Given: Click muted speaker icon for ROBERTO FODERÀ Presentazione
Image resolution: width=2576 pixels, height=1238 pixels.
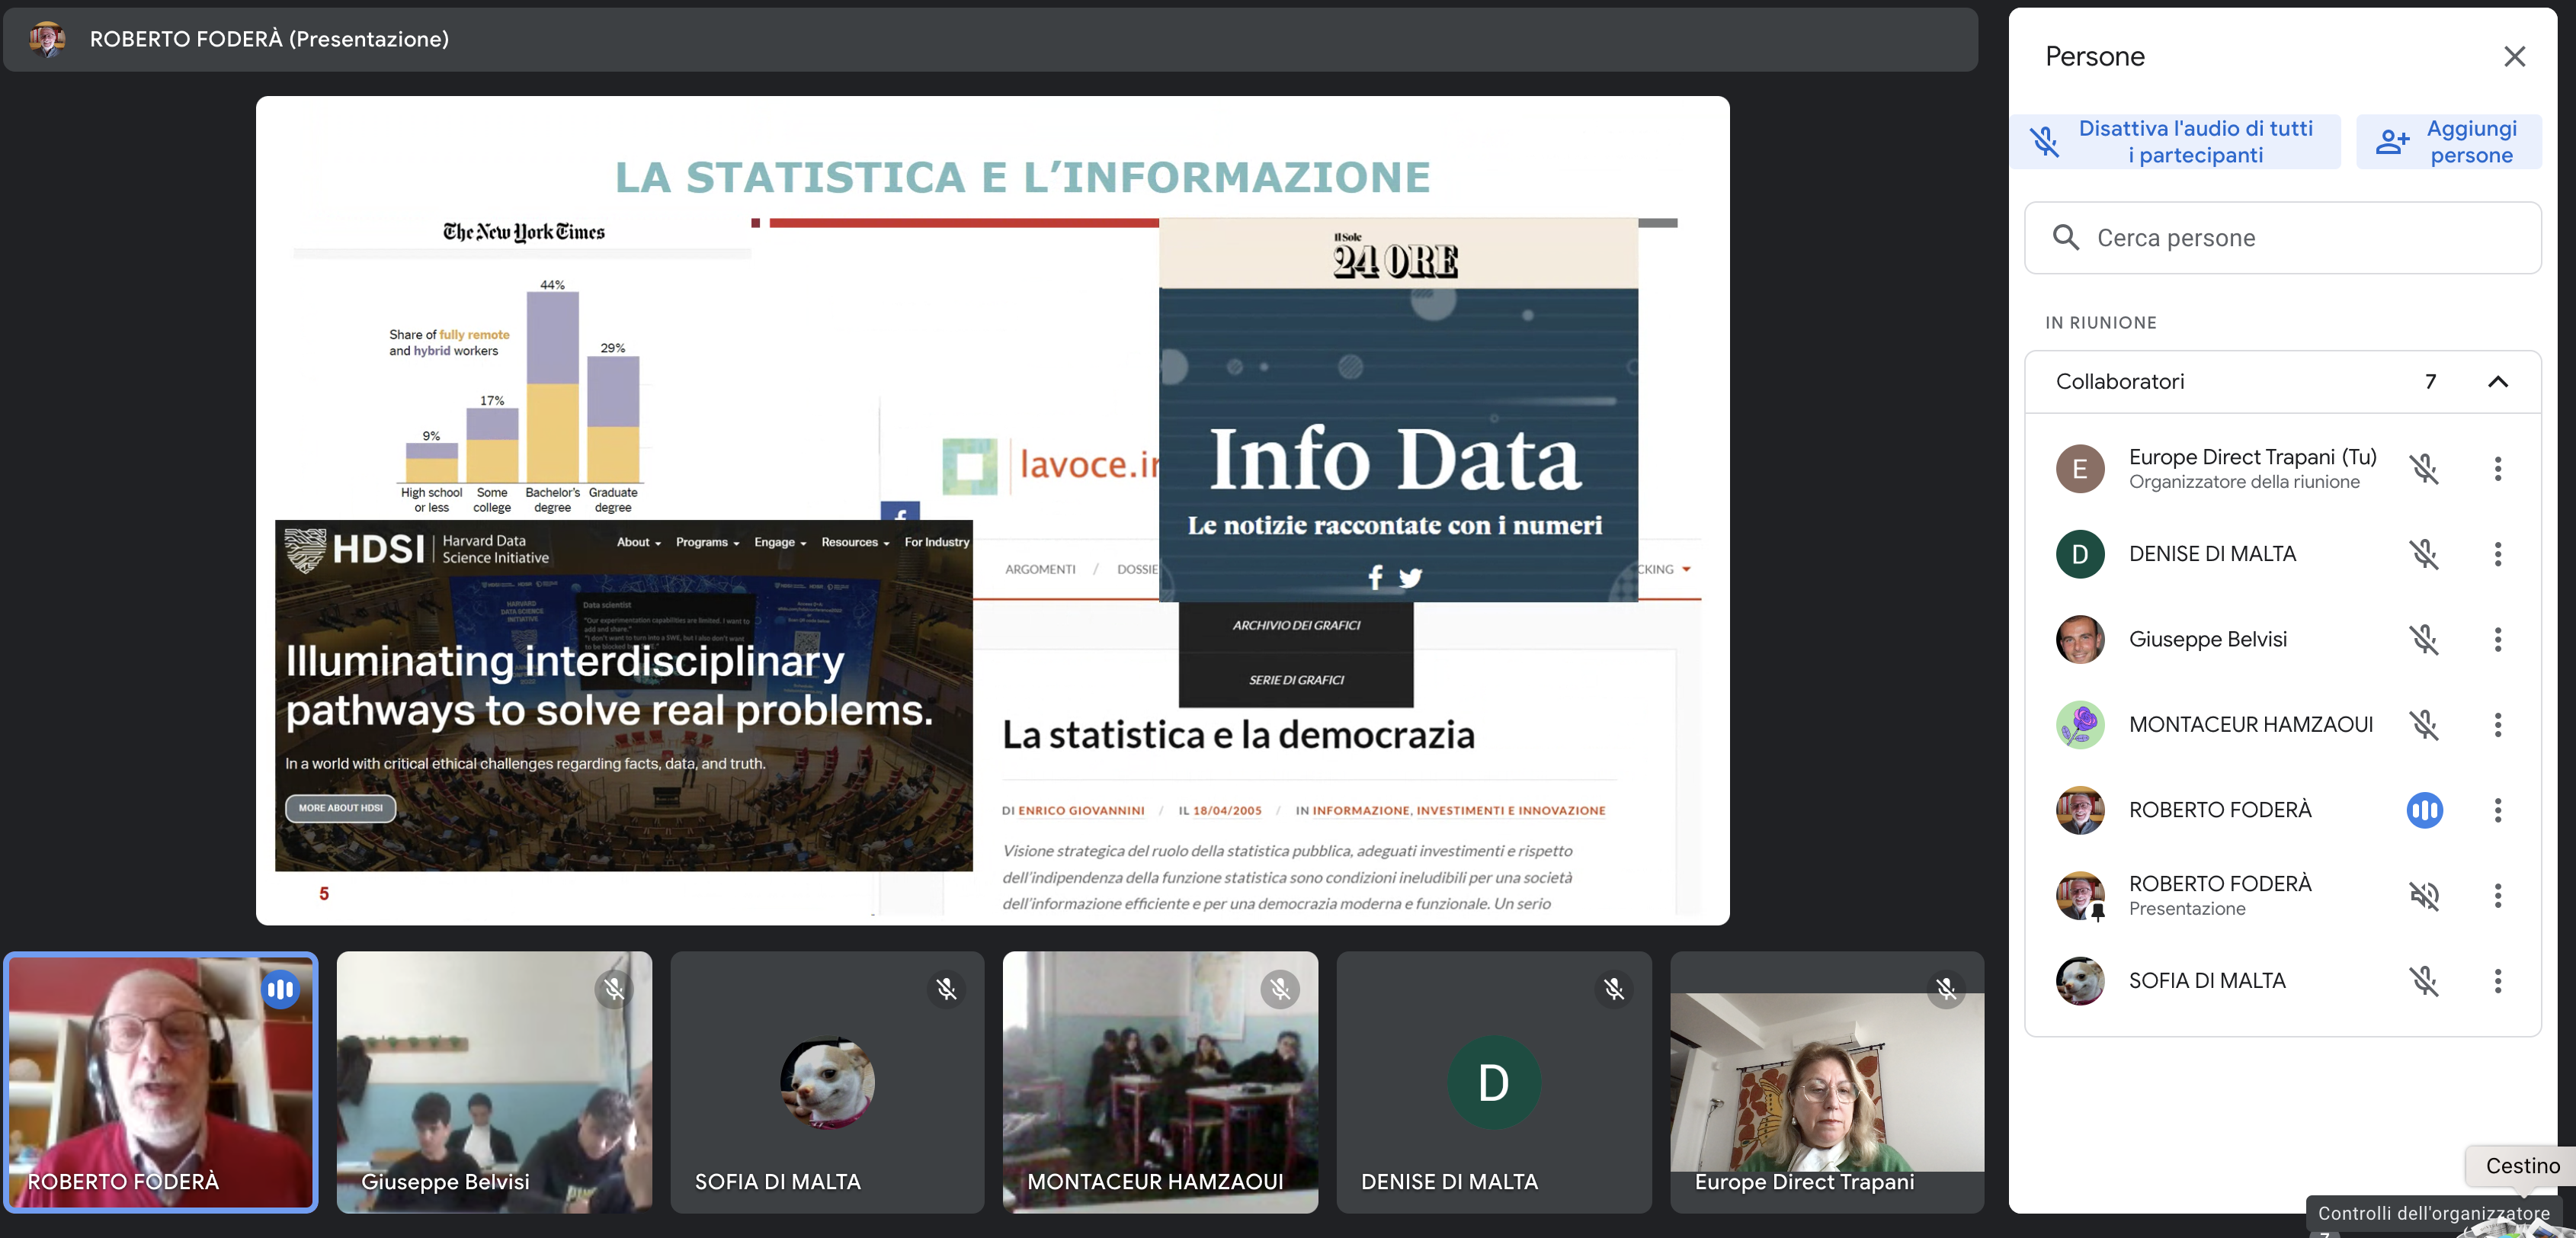Looking at the screenshot, I should 2424,895.
